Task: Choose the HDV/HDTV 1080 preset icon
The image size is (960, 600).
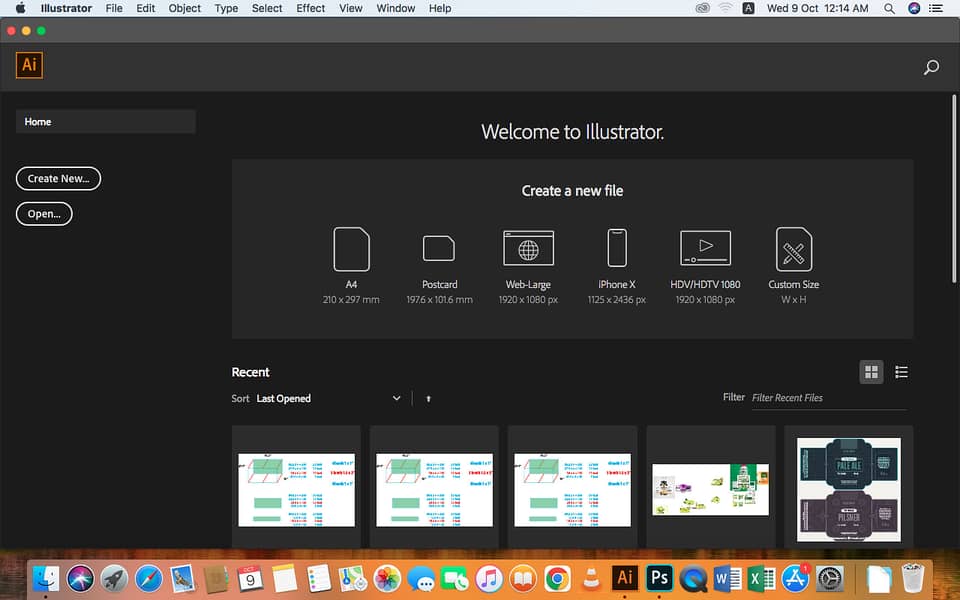Action: [x=705, y=248]
